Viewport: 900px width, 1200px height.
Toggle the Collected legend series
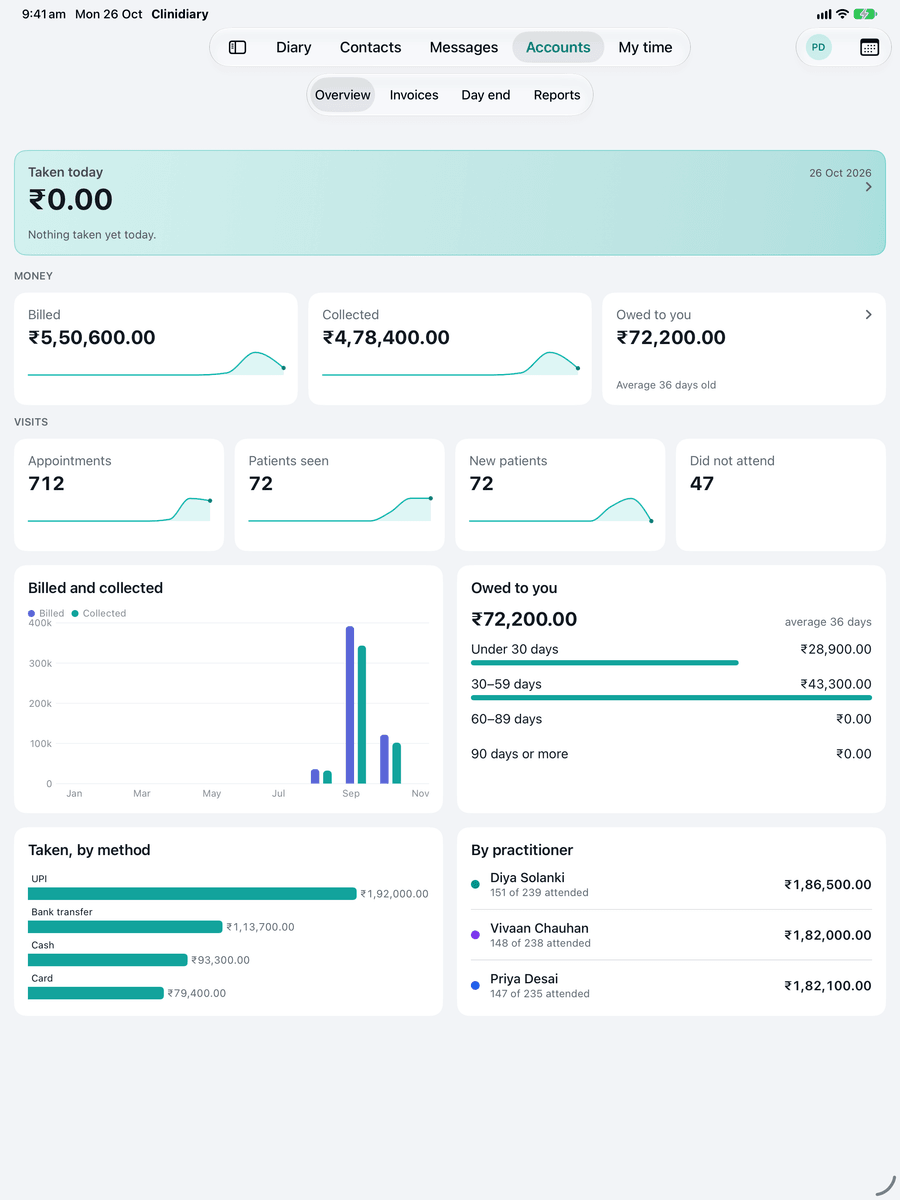pyautogui.click(x=99, y=613)
